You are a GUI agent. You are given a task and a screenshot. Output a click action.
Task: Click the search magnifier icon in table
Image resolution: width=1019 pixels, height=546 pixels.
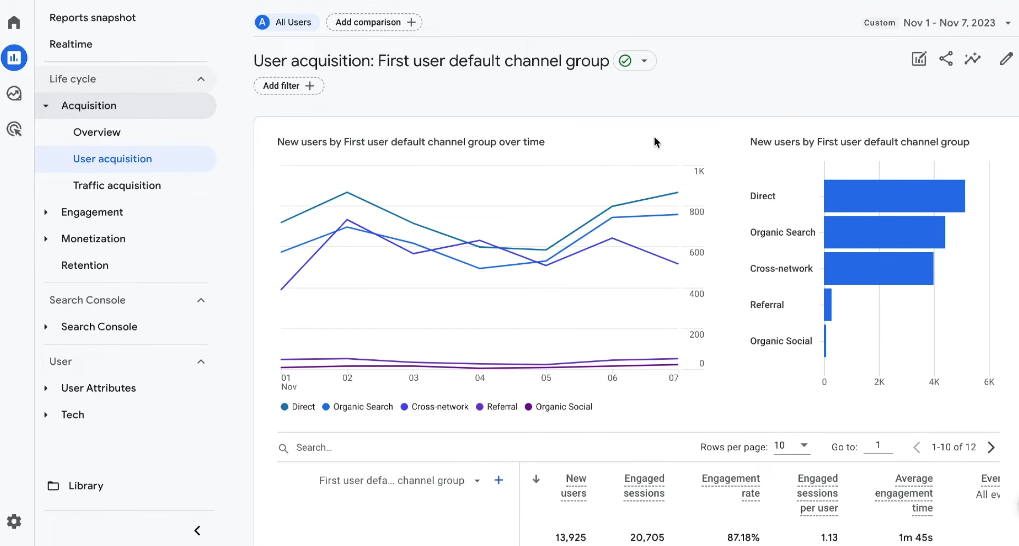pyautogui.click(x=283, y=448)
